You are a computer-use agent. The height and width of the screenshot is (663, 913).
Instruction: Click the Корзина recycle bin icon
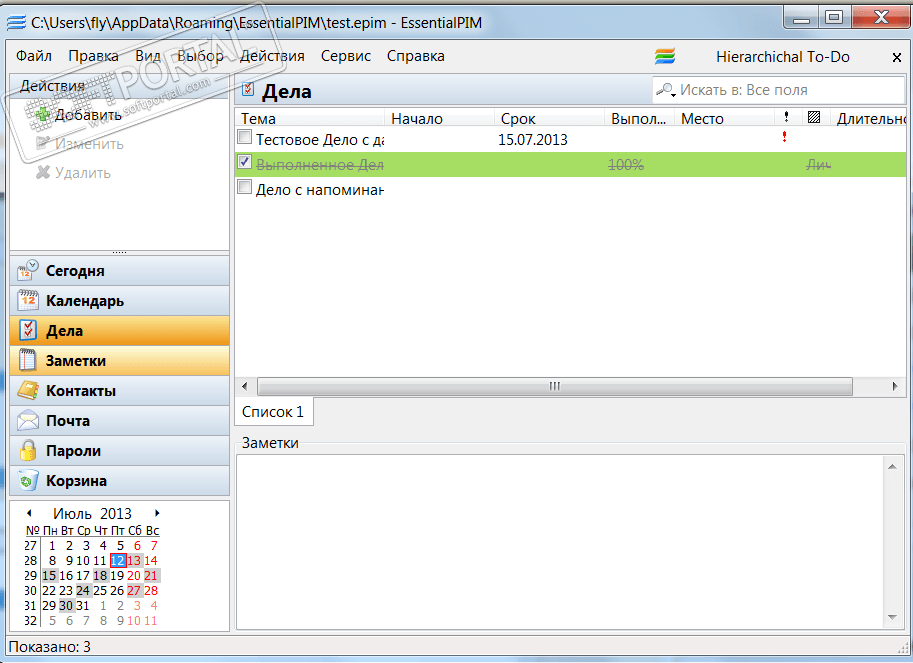(27, 481)
